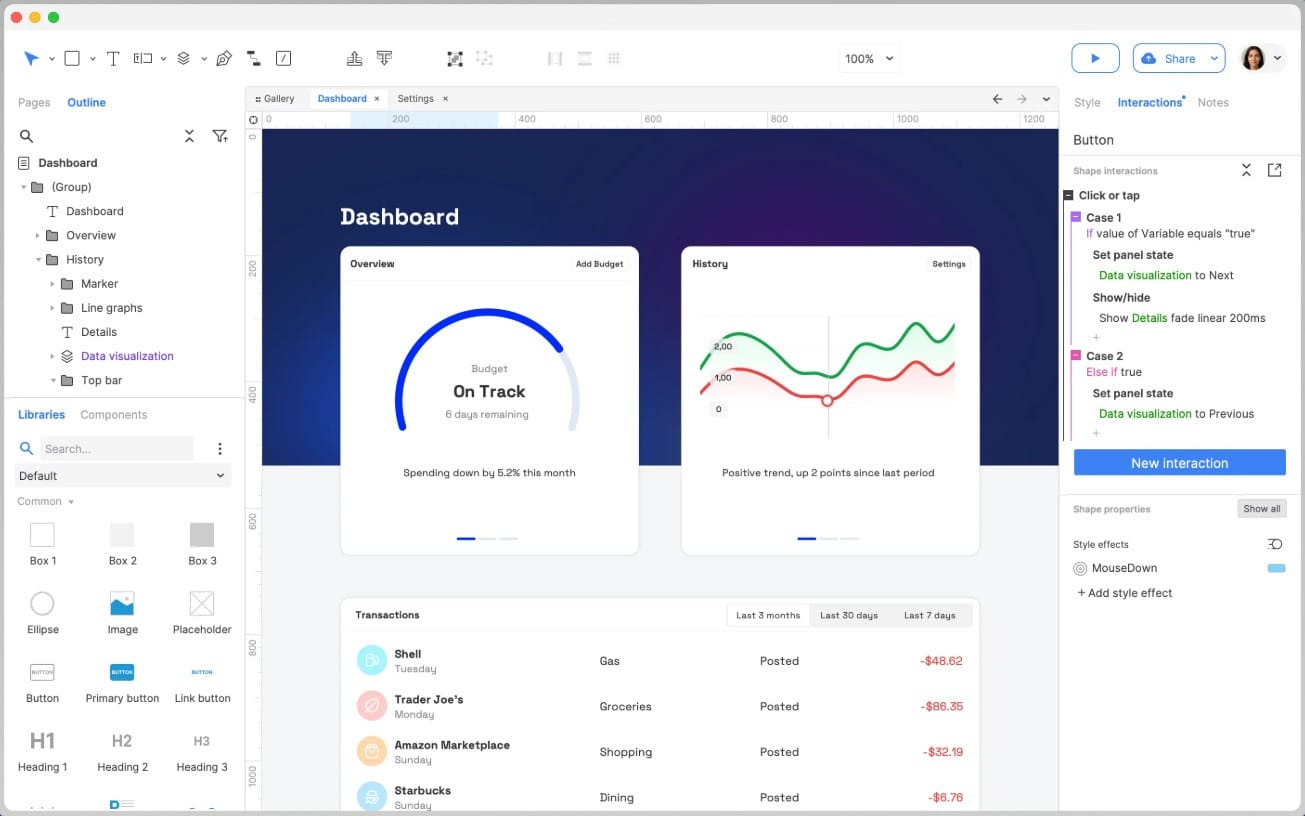Click the slash note tool icon
The height and width of the screenshot is (816, 1305).
click(284, 59)
